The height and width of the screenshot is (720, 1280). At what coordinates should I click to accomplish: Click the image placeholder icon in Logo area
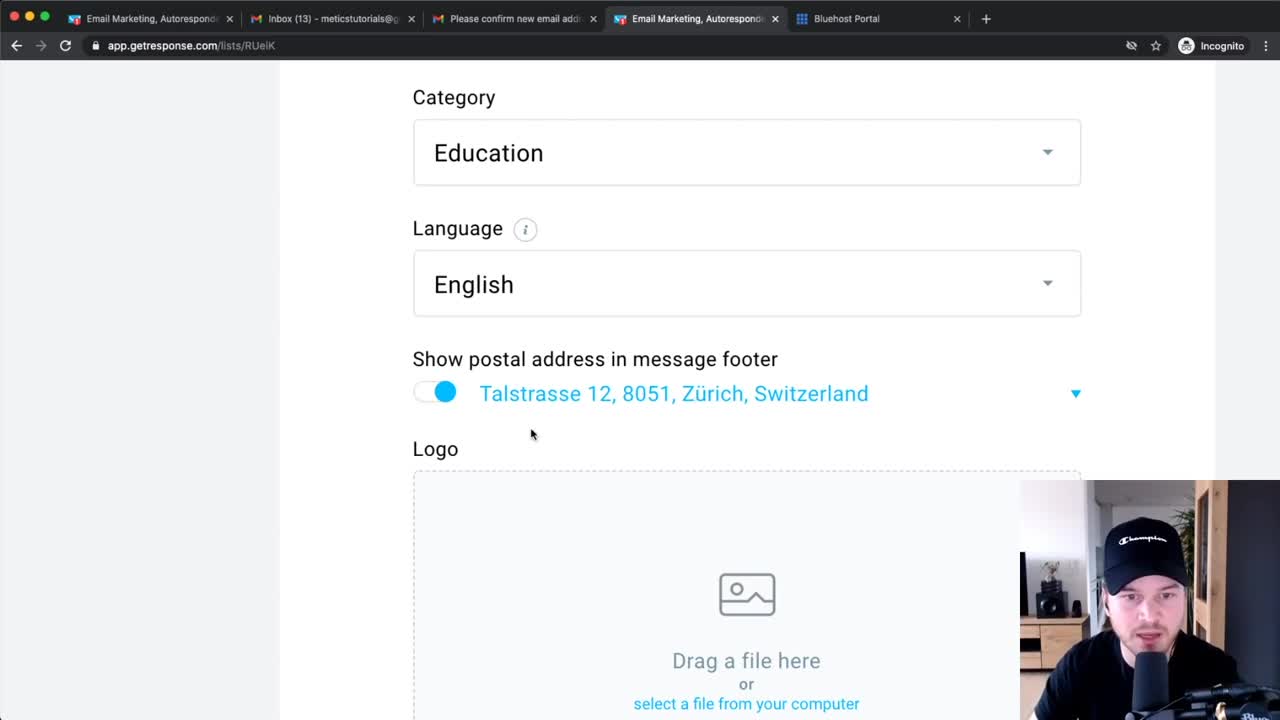(747, 594)
